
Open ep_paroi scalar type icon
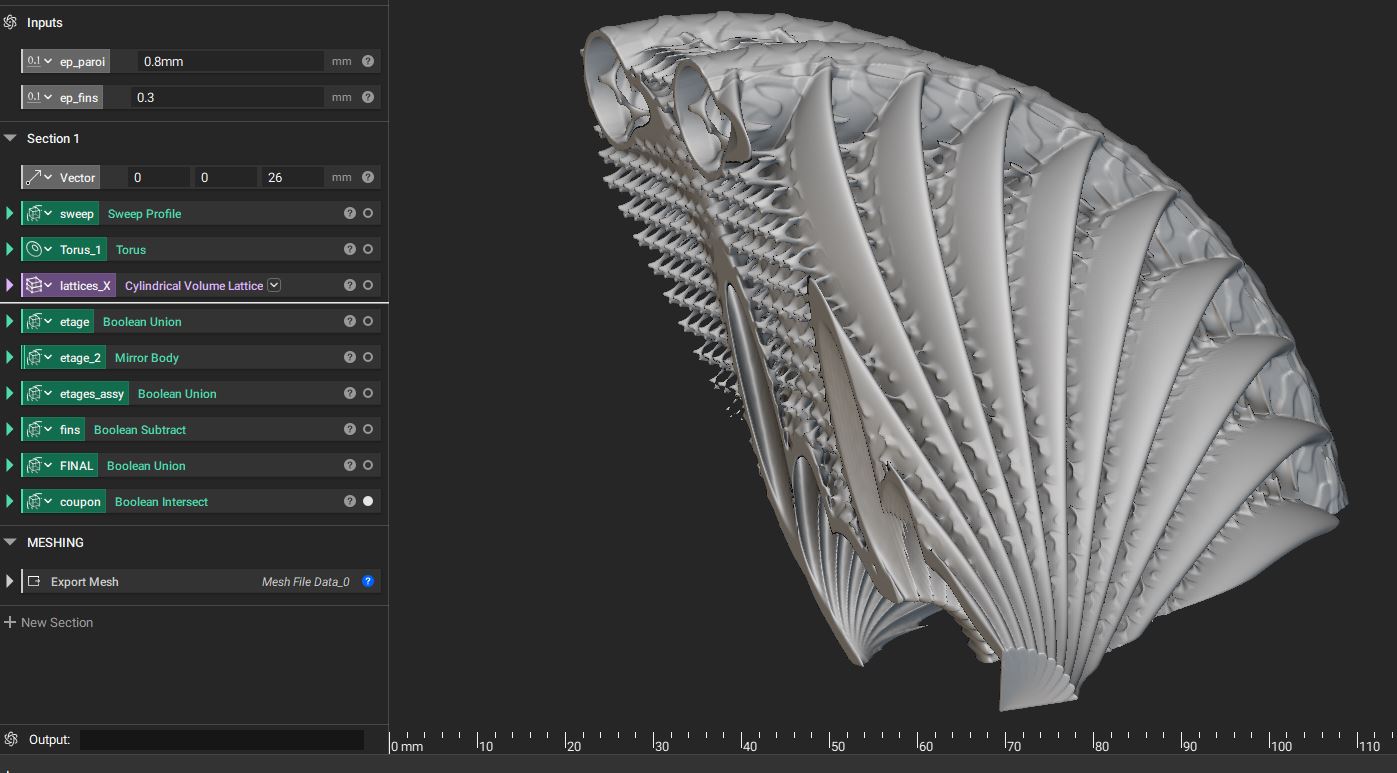pyautogui.click(x=39, y=61)
